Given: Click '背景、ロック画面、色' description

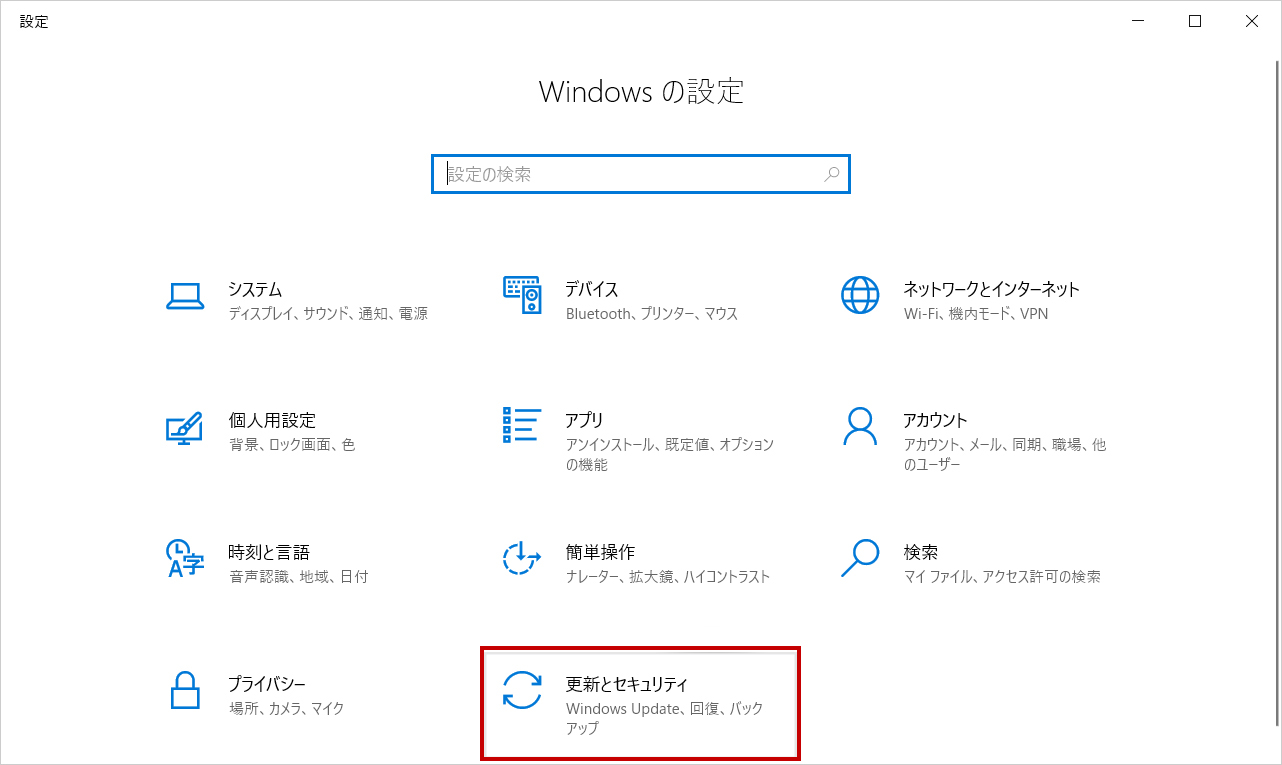Looking at the screenshot, I should 292,444.
